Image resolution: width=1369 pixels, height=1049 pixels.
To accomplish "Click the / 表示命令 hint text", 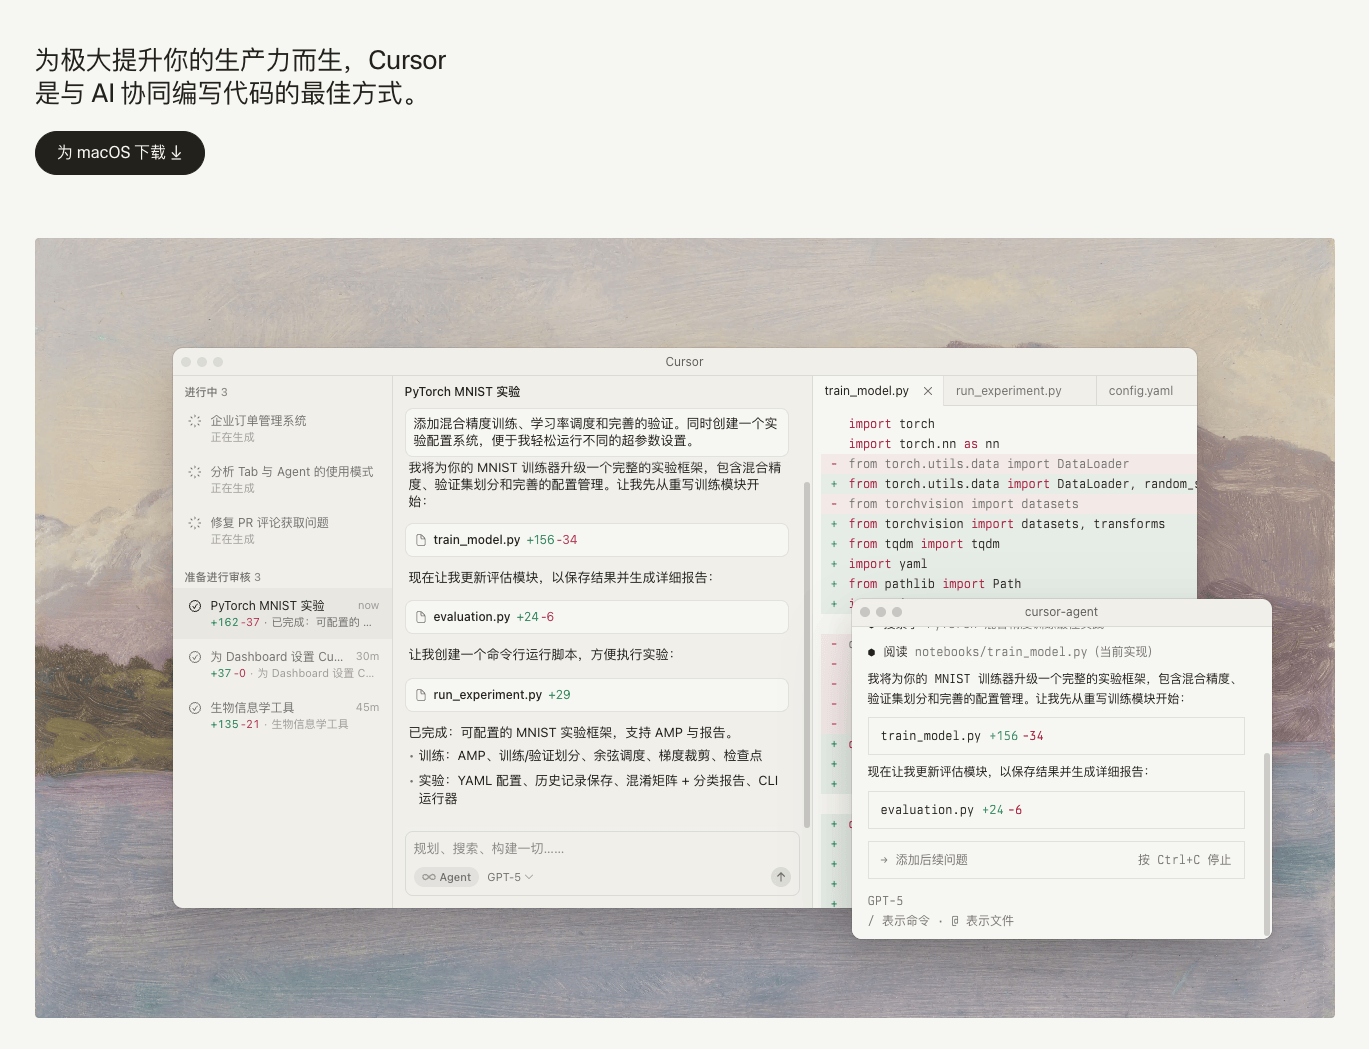I will tap(899, 921).
